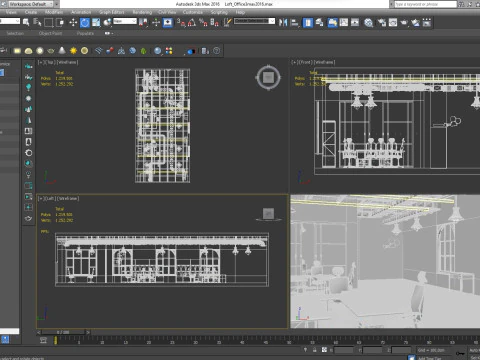Viewport: 480px width, 360px height.
Task: Toggle the Spinner Snap button
Action: [x=214, y=23]
